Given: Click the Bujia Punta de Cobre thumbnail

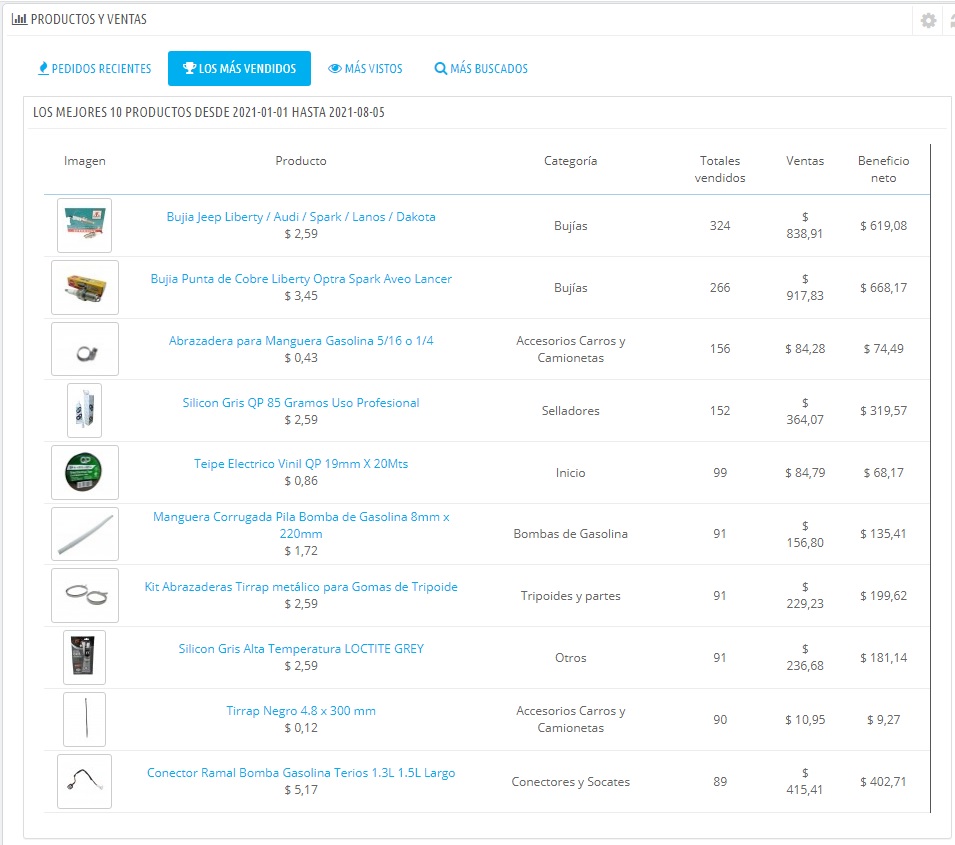Looking at the screenshot, I should point(85,287).
